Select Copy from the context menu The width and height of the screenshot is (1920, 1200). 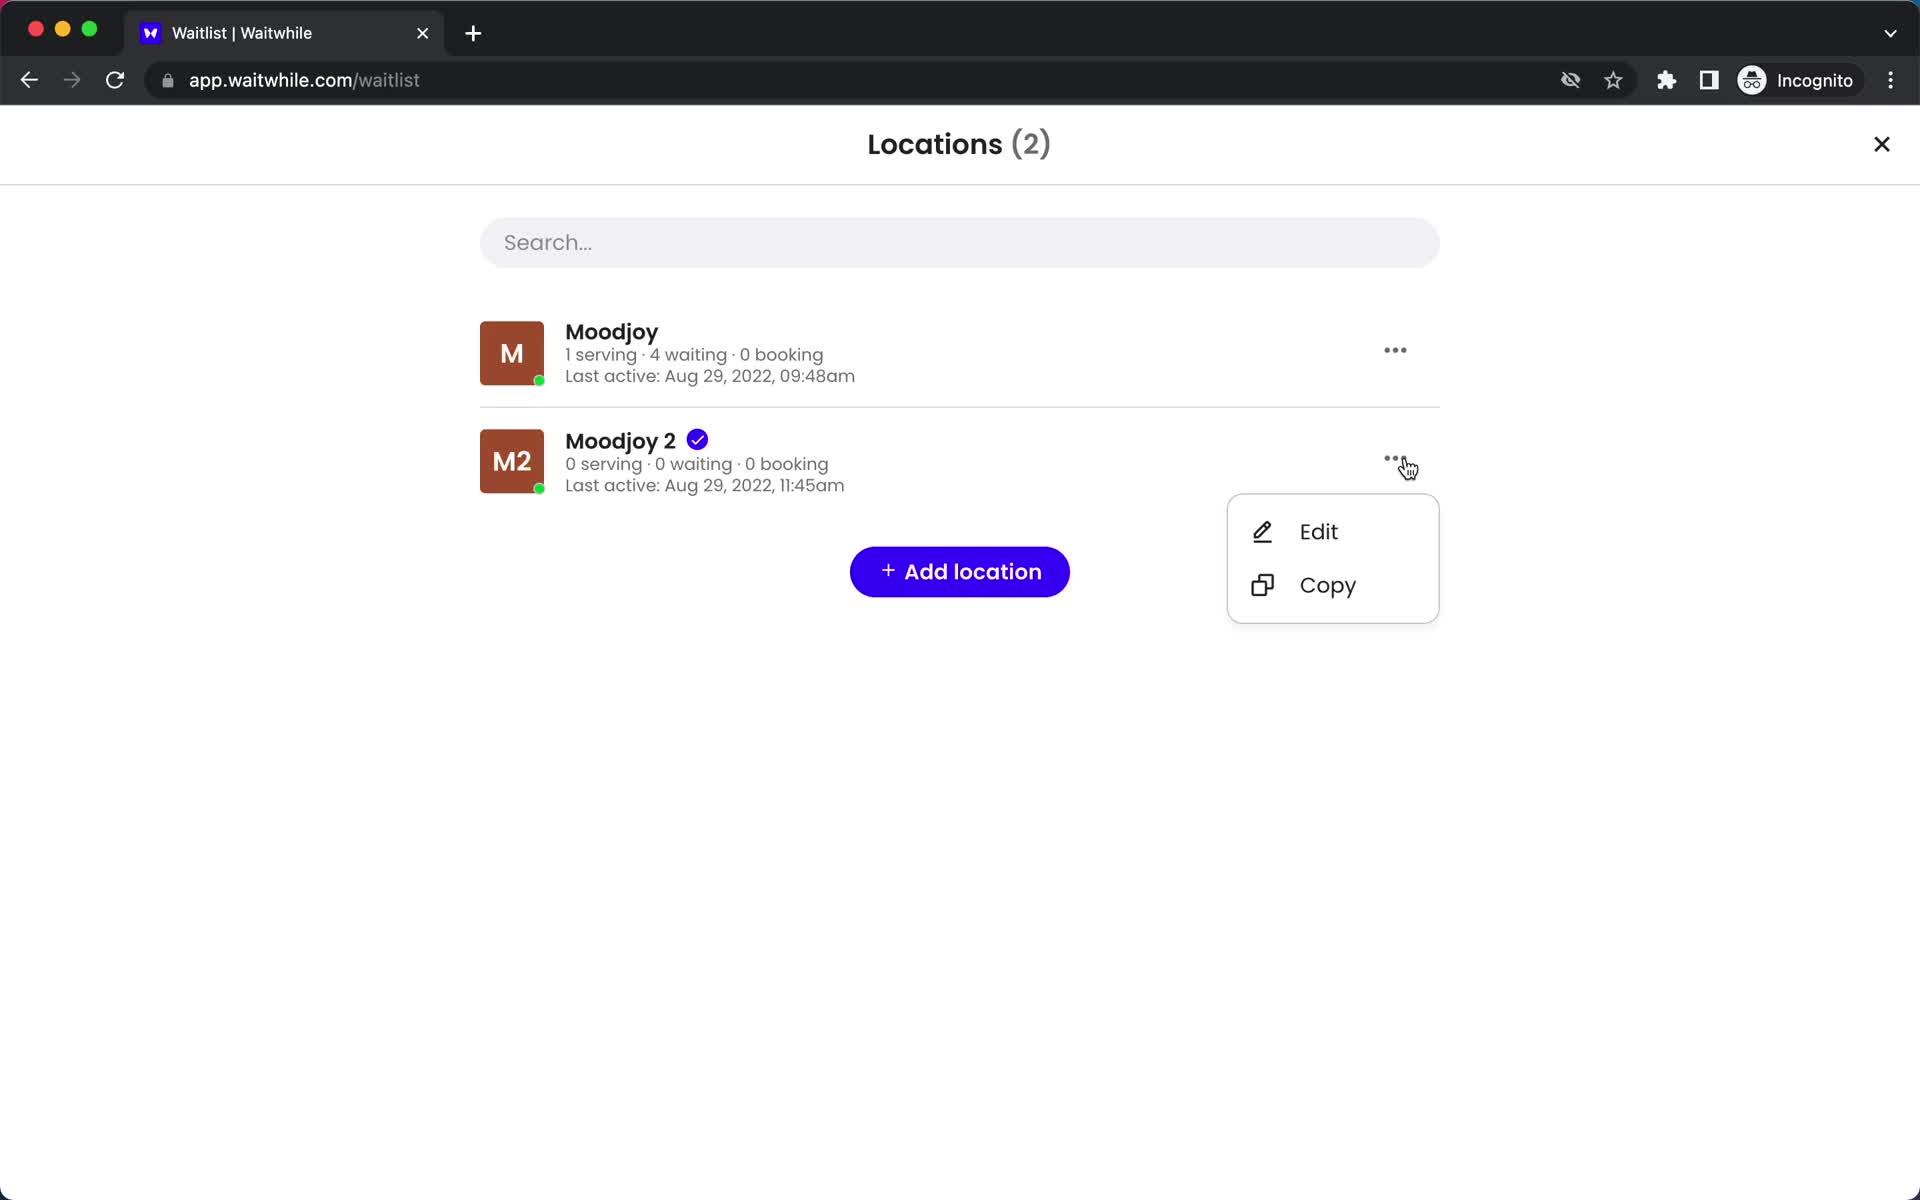1327,585
